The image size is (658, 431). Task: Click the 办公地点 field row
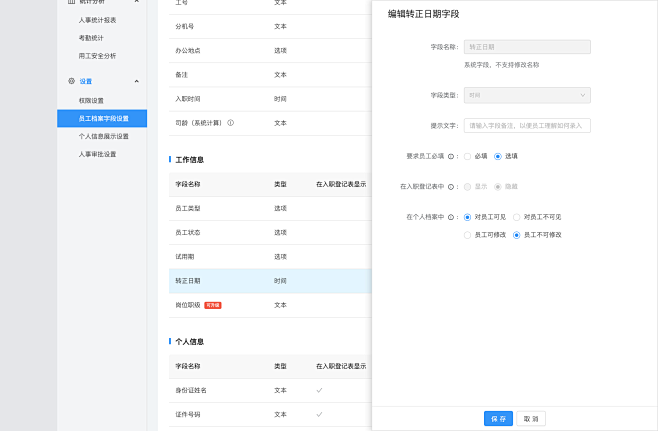point(270,51)
